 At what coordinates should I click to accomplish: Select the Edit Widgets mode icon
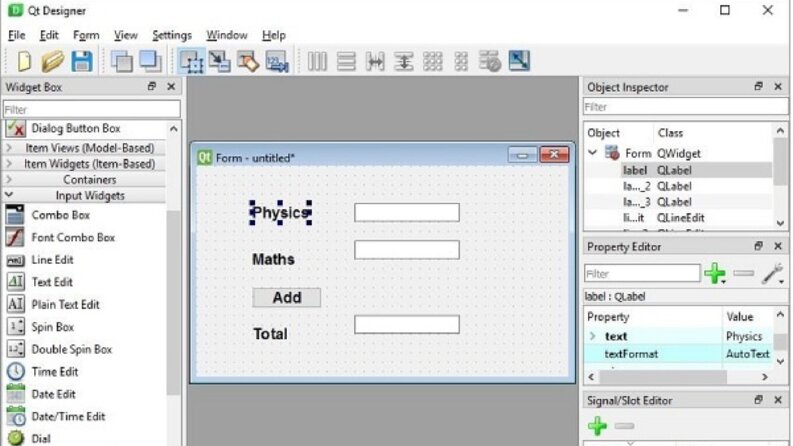point(192,61)
